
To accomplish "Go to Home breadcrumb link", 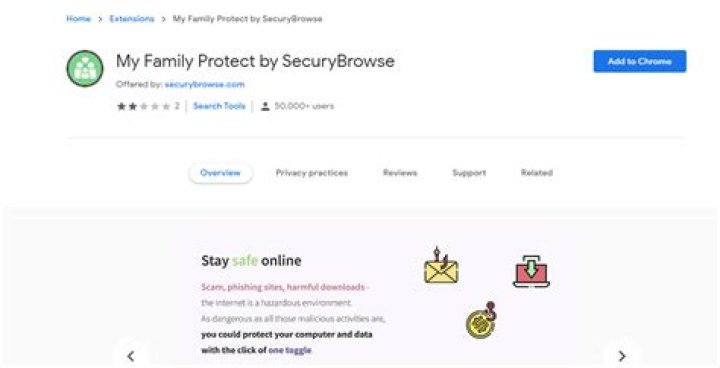I will tap(79, 19).
